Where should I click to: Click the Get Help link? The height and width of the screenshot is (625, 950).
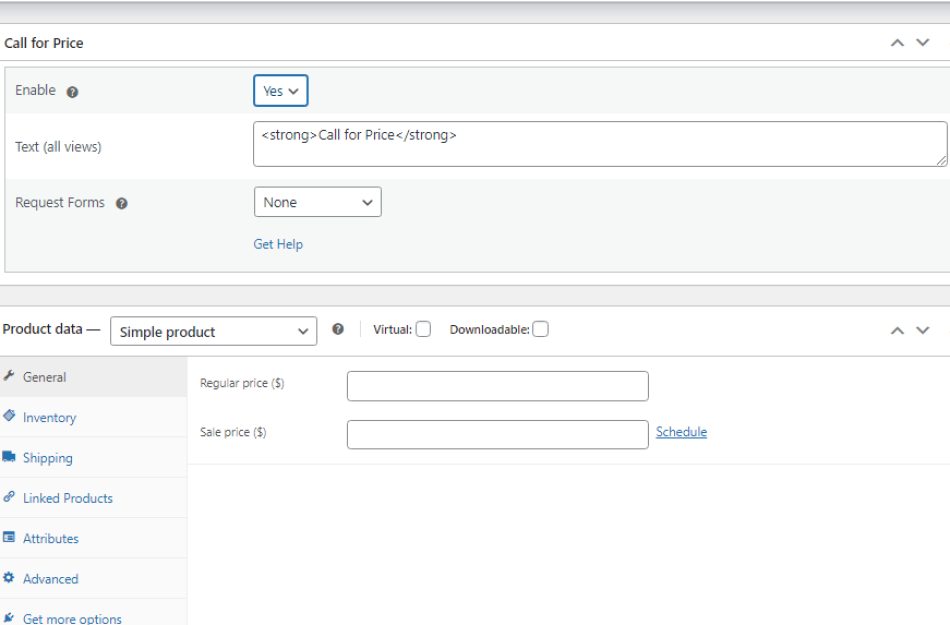click(278, 244)
